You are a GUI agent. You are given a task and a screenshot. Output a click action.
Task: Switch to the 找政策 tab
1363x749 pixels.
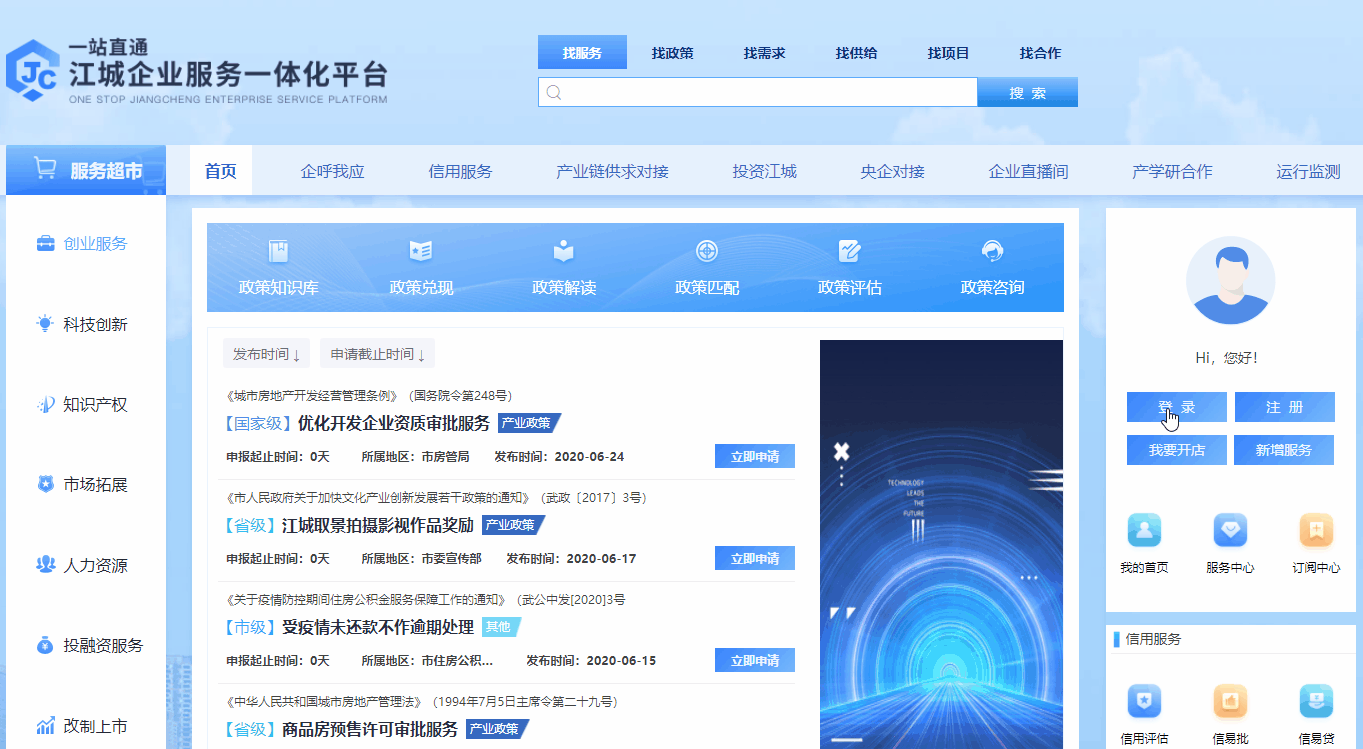[673, 52]
